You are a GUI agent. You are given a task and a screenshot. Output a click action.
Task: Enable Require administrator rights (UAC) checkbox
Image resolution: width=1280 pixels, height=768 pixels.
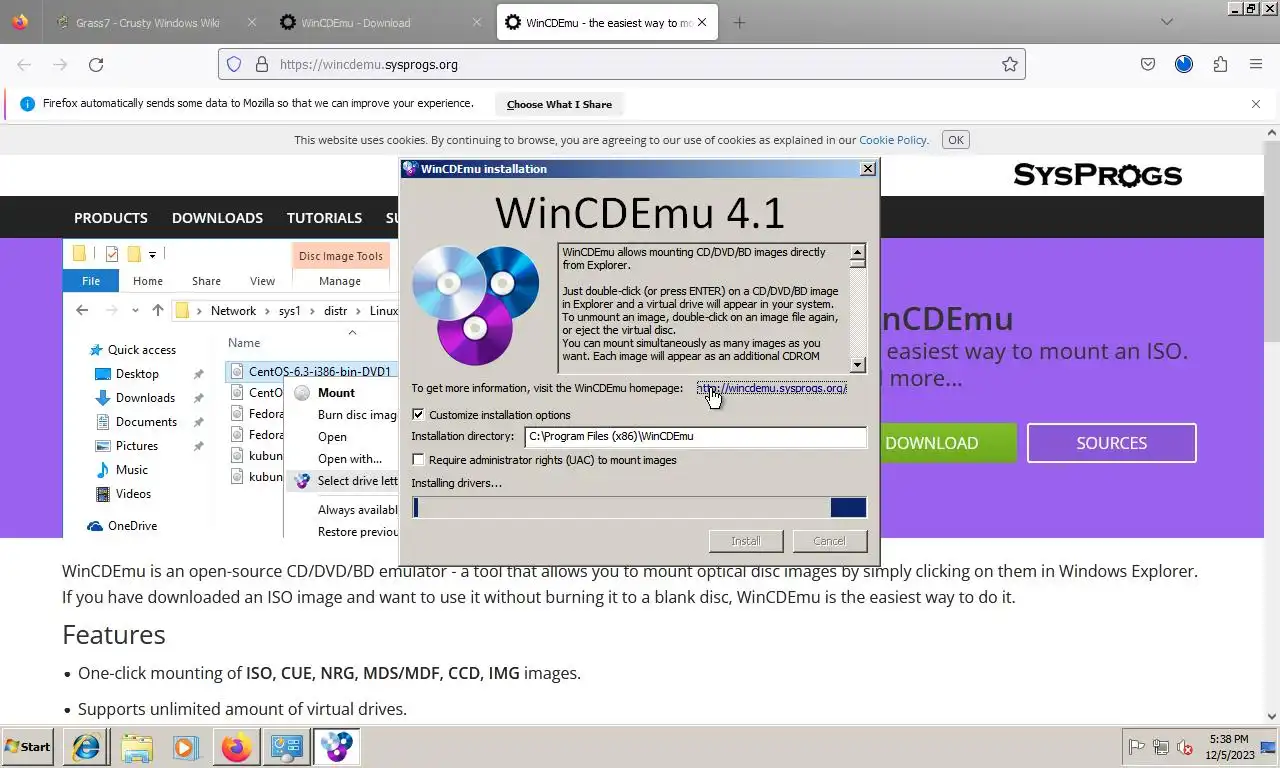coord(418,460)
